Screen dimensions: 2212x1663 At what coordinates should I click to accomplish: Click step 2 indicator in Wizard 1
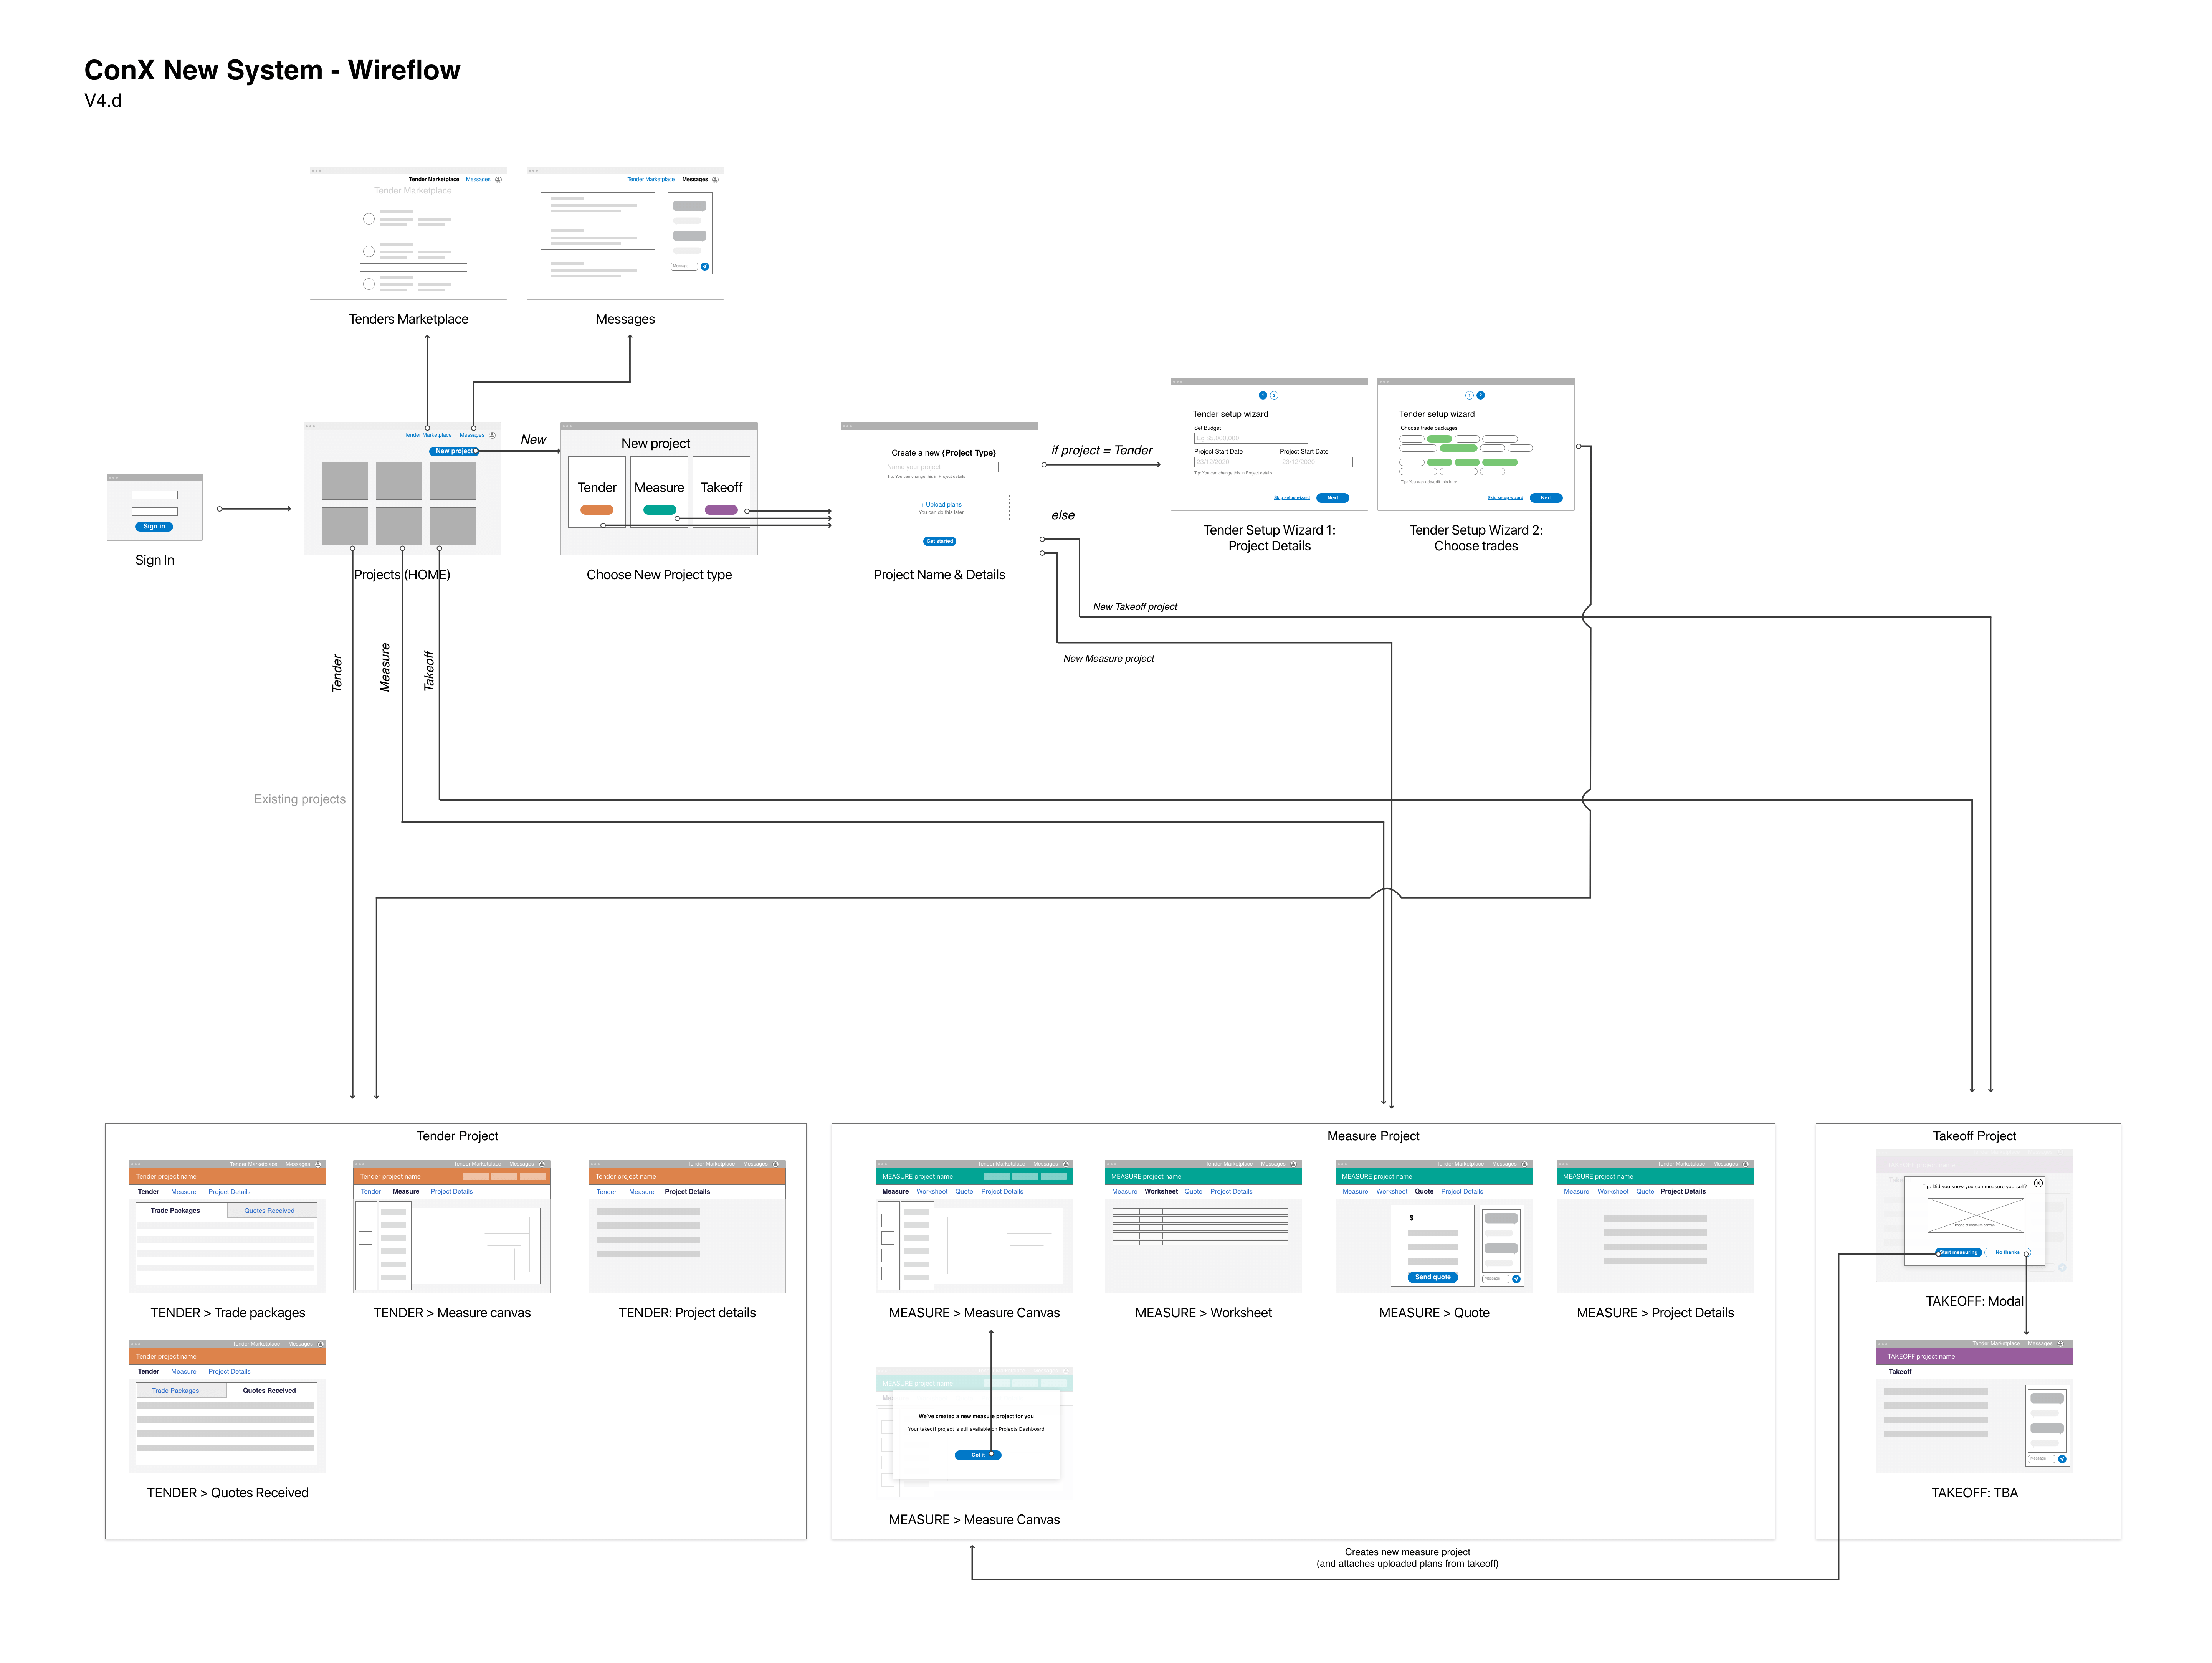(1274, 395)
